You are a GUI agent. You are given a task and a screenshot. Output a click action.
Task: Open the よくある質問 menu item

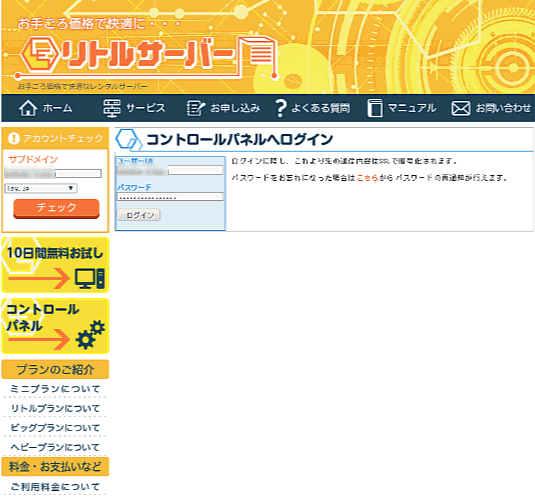point(313,108)
